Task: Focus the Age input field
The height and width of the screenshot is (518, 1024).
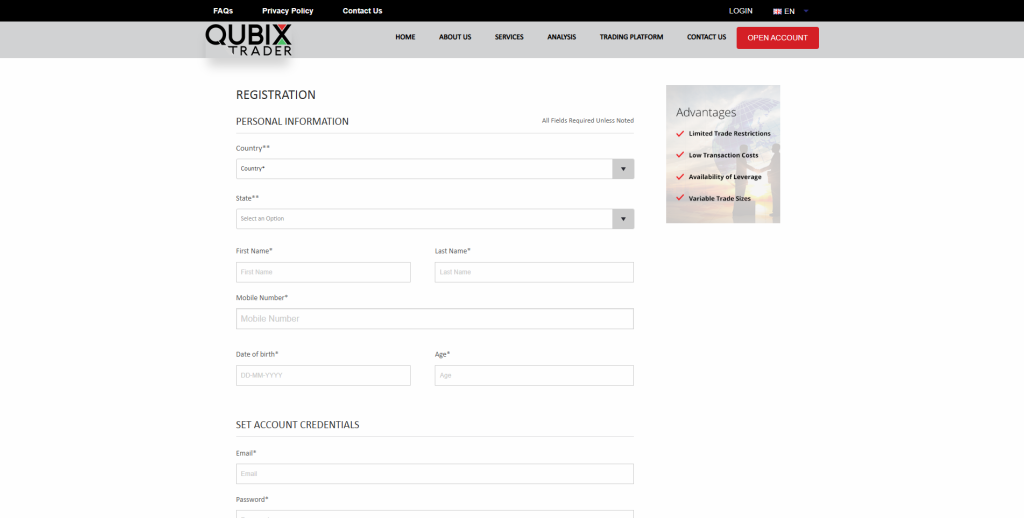Action: 534,376
